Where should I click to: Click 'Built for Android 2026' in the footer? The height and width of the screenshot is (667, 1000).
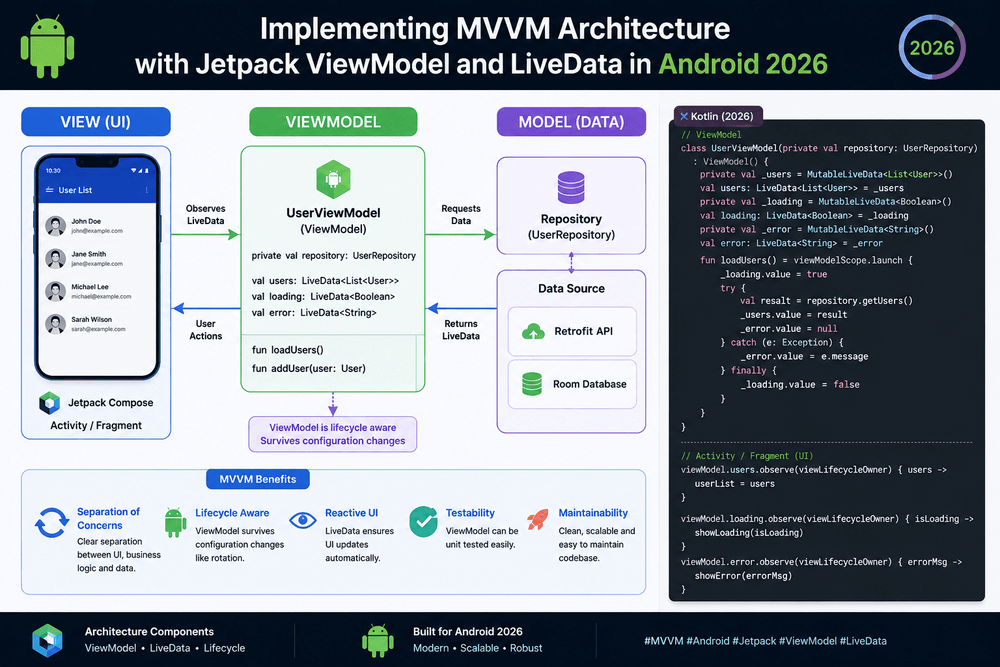pos(467,631)
